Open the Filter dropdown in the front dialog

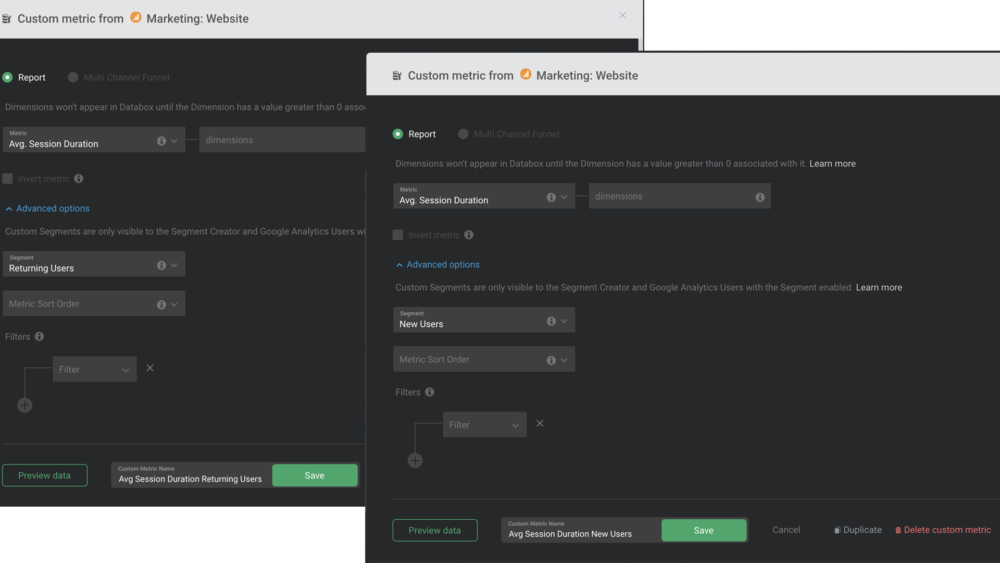pos(484,425)
